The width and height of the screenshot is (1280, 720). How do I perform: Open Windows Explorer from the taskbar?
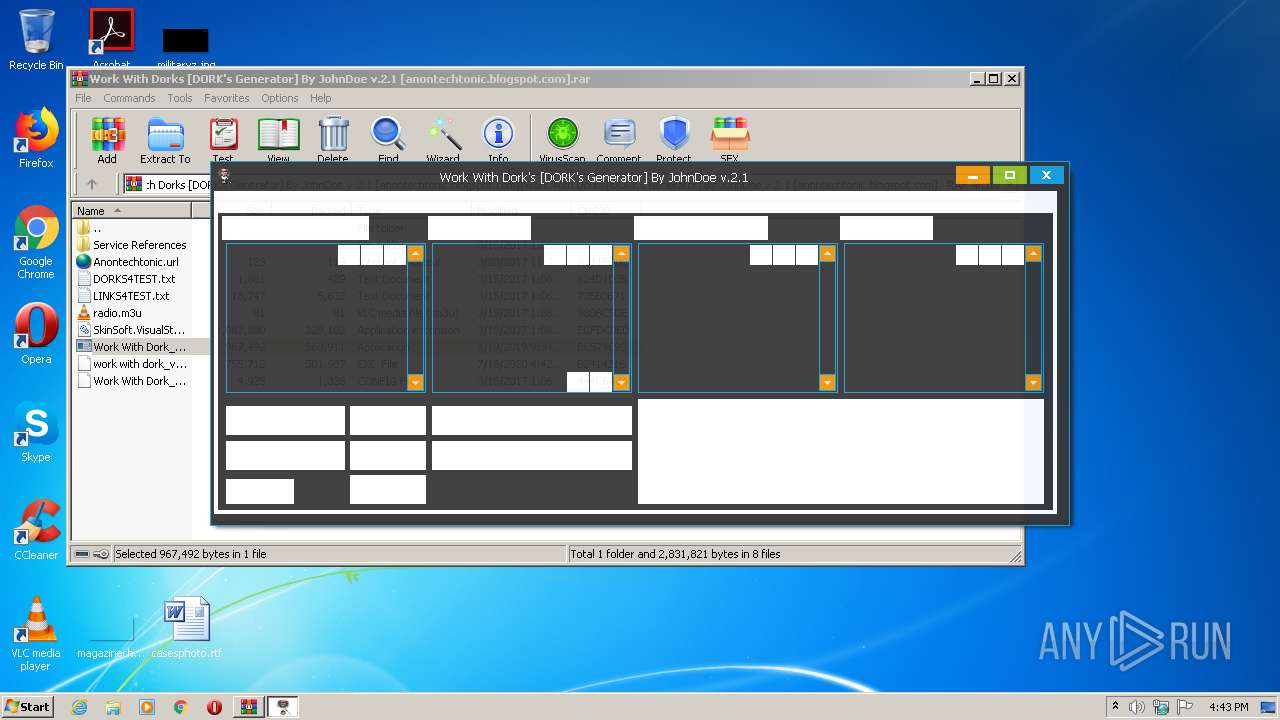coord(113,707)
